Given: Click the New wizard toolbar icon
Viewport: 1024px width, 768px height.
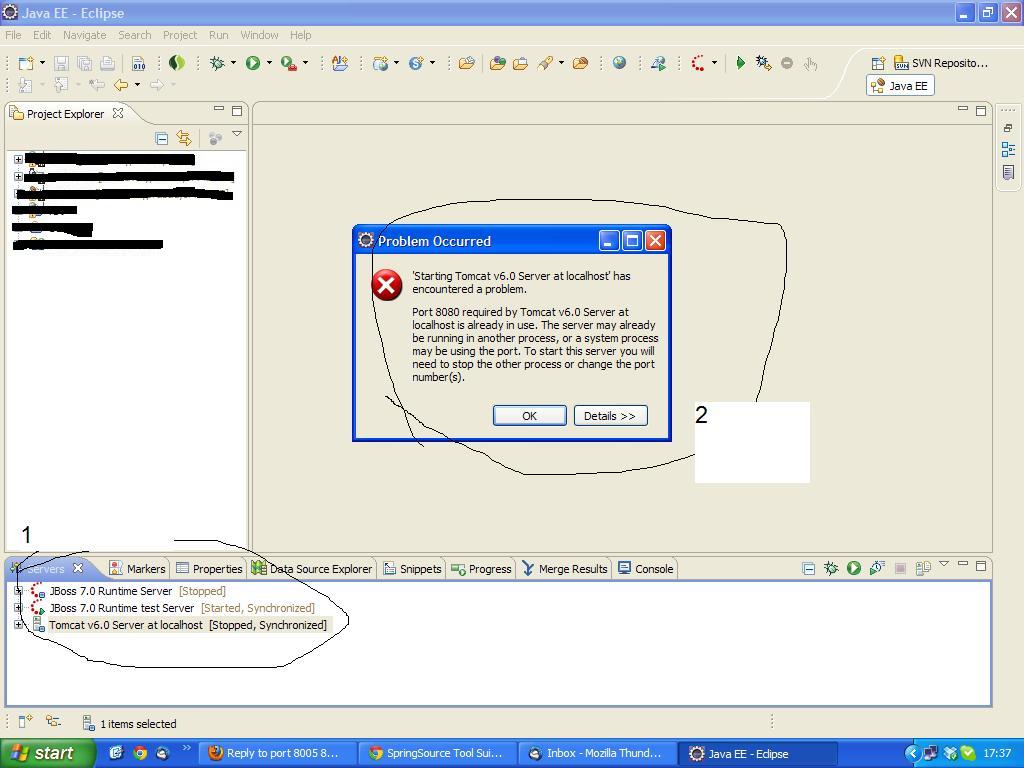Looking at the screenshot, I should coord(26,63).
